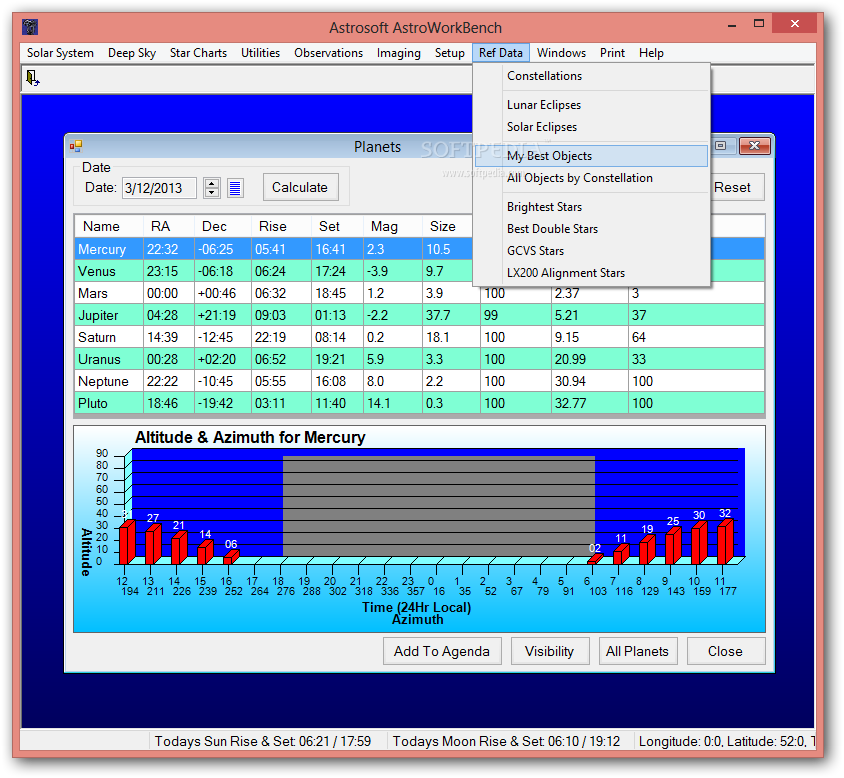
Task: Click the Set column header
Action: click(x=337, y=227)
